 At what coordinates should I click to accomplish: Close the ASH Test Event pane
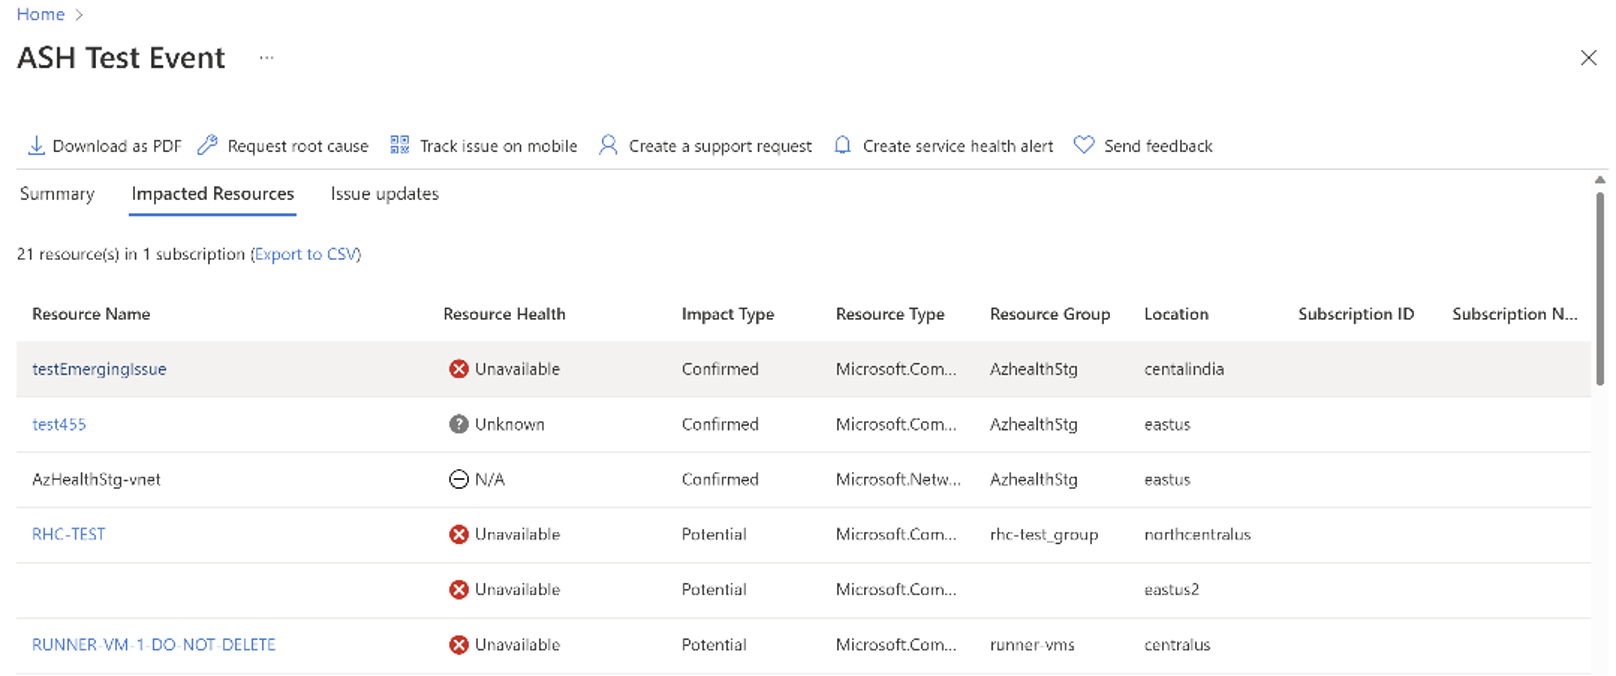[x=1588, y=58]
